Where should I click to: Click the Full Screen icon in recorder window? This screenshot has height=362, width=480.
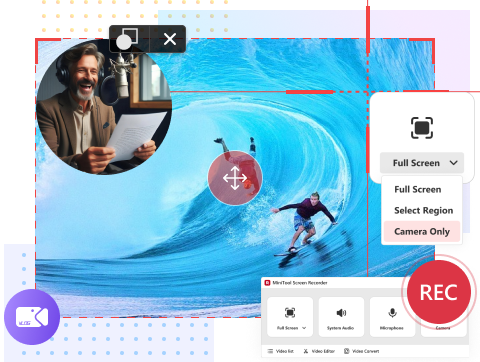pos(290,313)
